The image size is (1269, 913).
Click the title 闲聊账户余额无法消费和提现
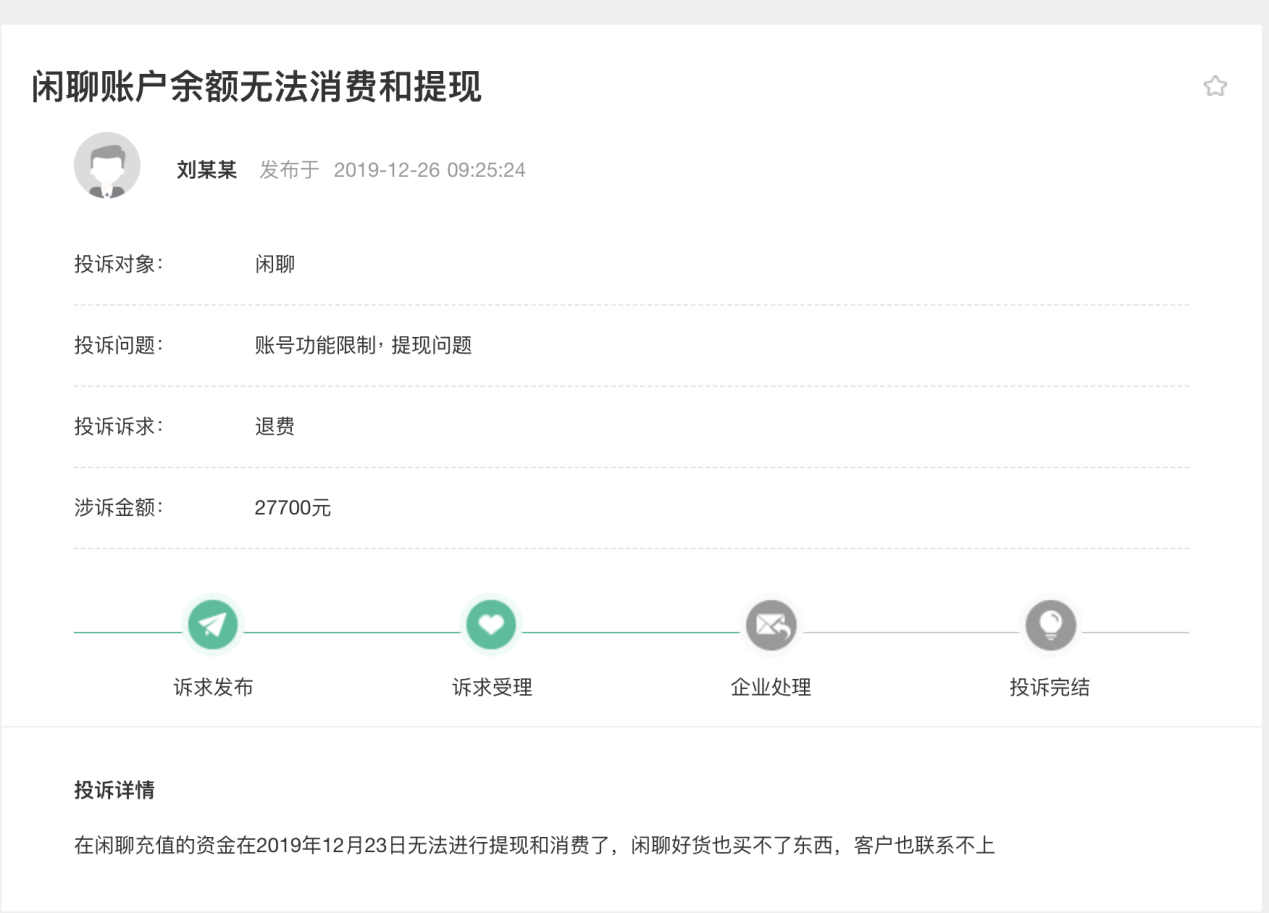(x=257, y=88)
